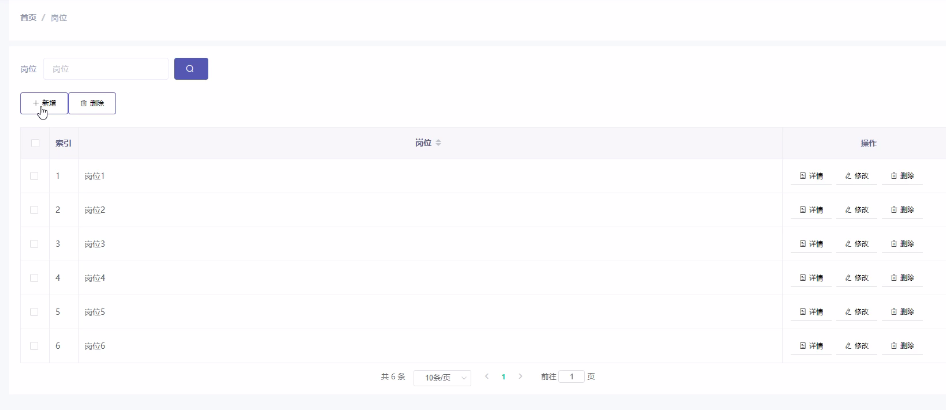
Task: Click 删除 for 岗位6
Action: tap(903, 345)
